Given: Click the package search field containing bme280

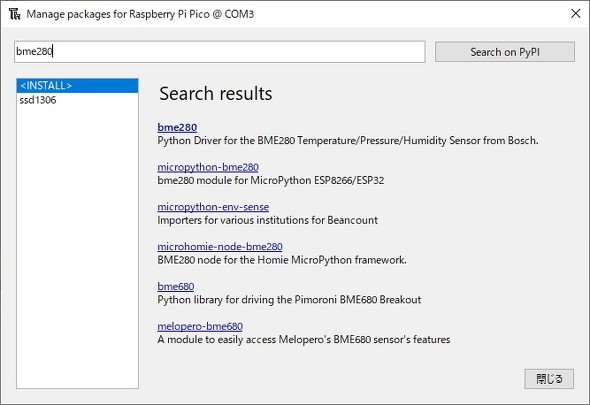Looking at the screenshot, I should point(220,52).
